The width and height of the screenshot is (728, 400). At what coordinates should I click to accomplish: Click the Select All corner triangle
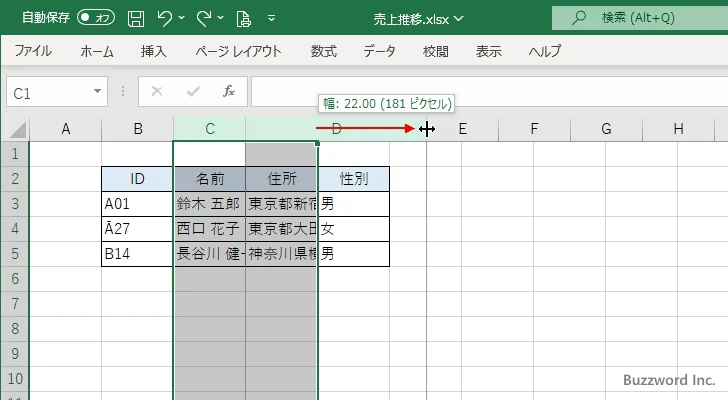click(x=17, y=129)
